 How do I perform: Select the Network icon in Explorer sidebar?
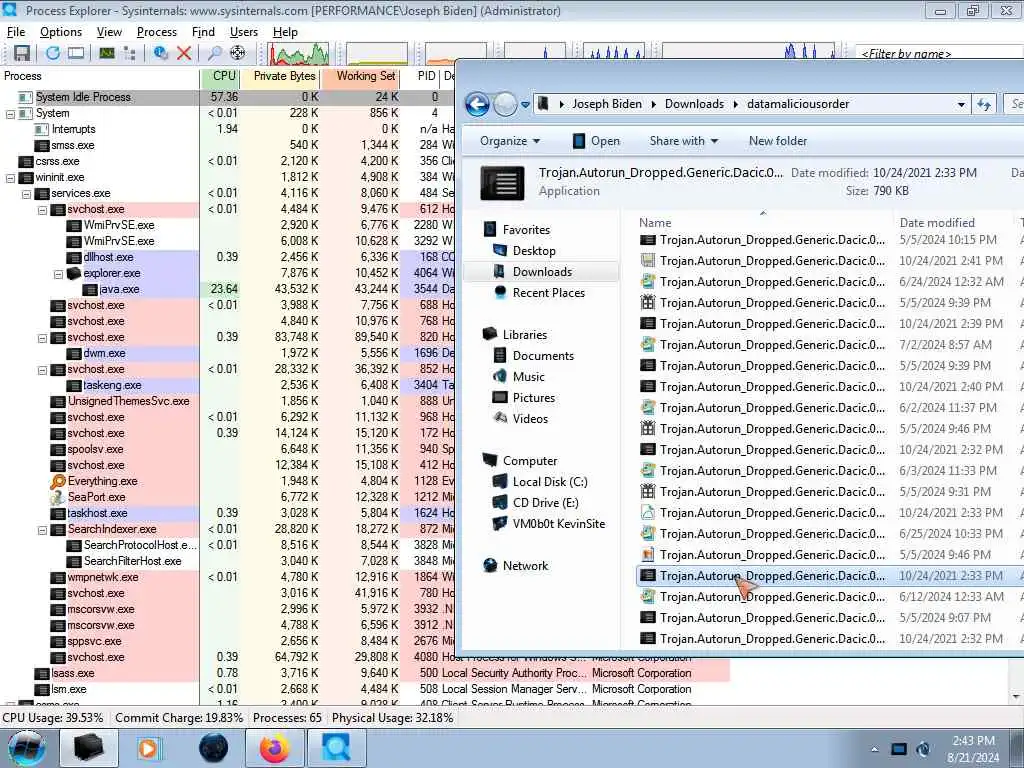(x=490, y=566)
